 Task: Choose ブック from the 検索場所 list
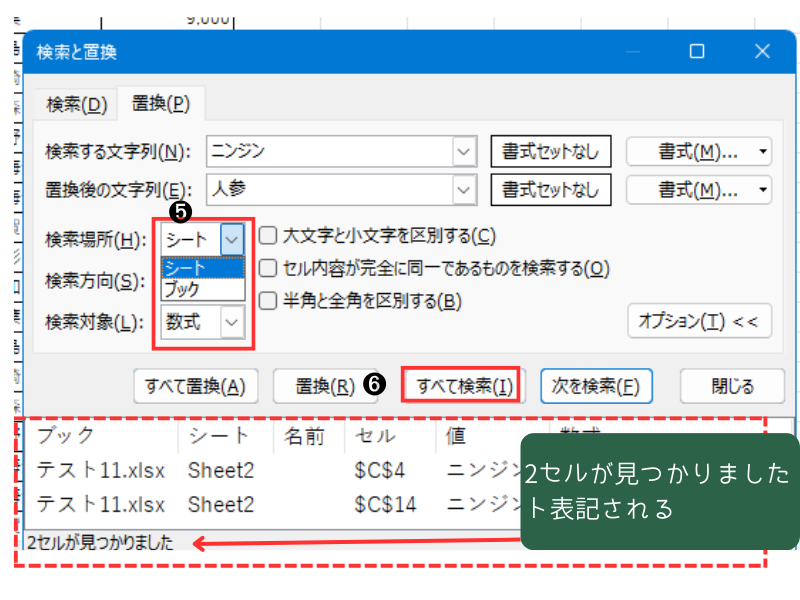[183, 289]
